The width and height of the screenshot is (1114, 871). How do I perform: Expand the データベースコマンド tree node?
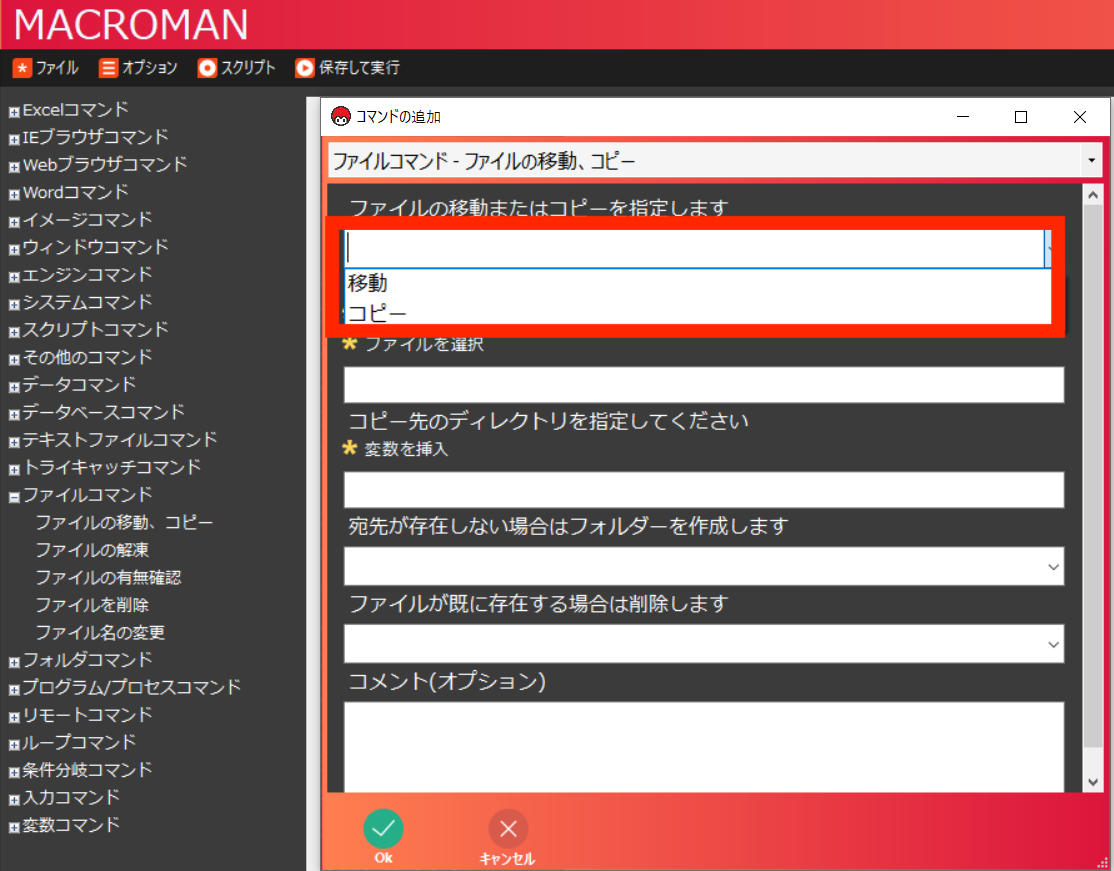pos(13,414)
